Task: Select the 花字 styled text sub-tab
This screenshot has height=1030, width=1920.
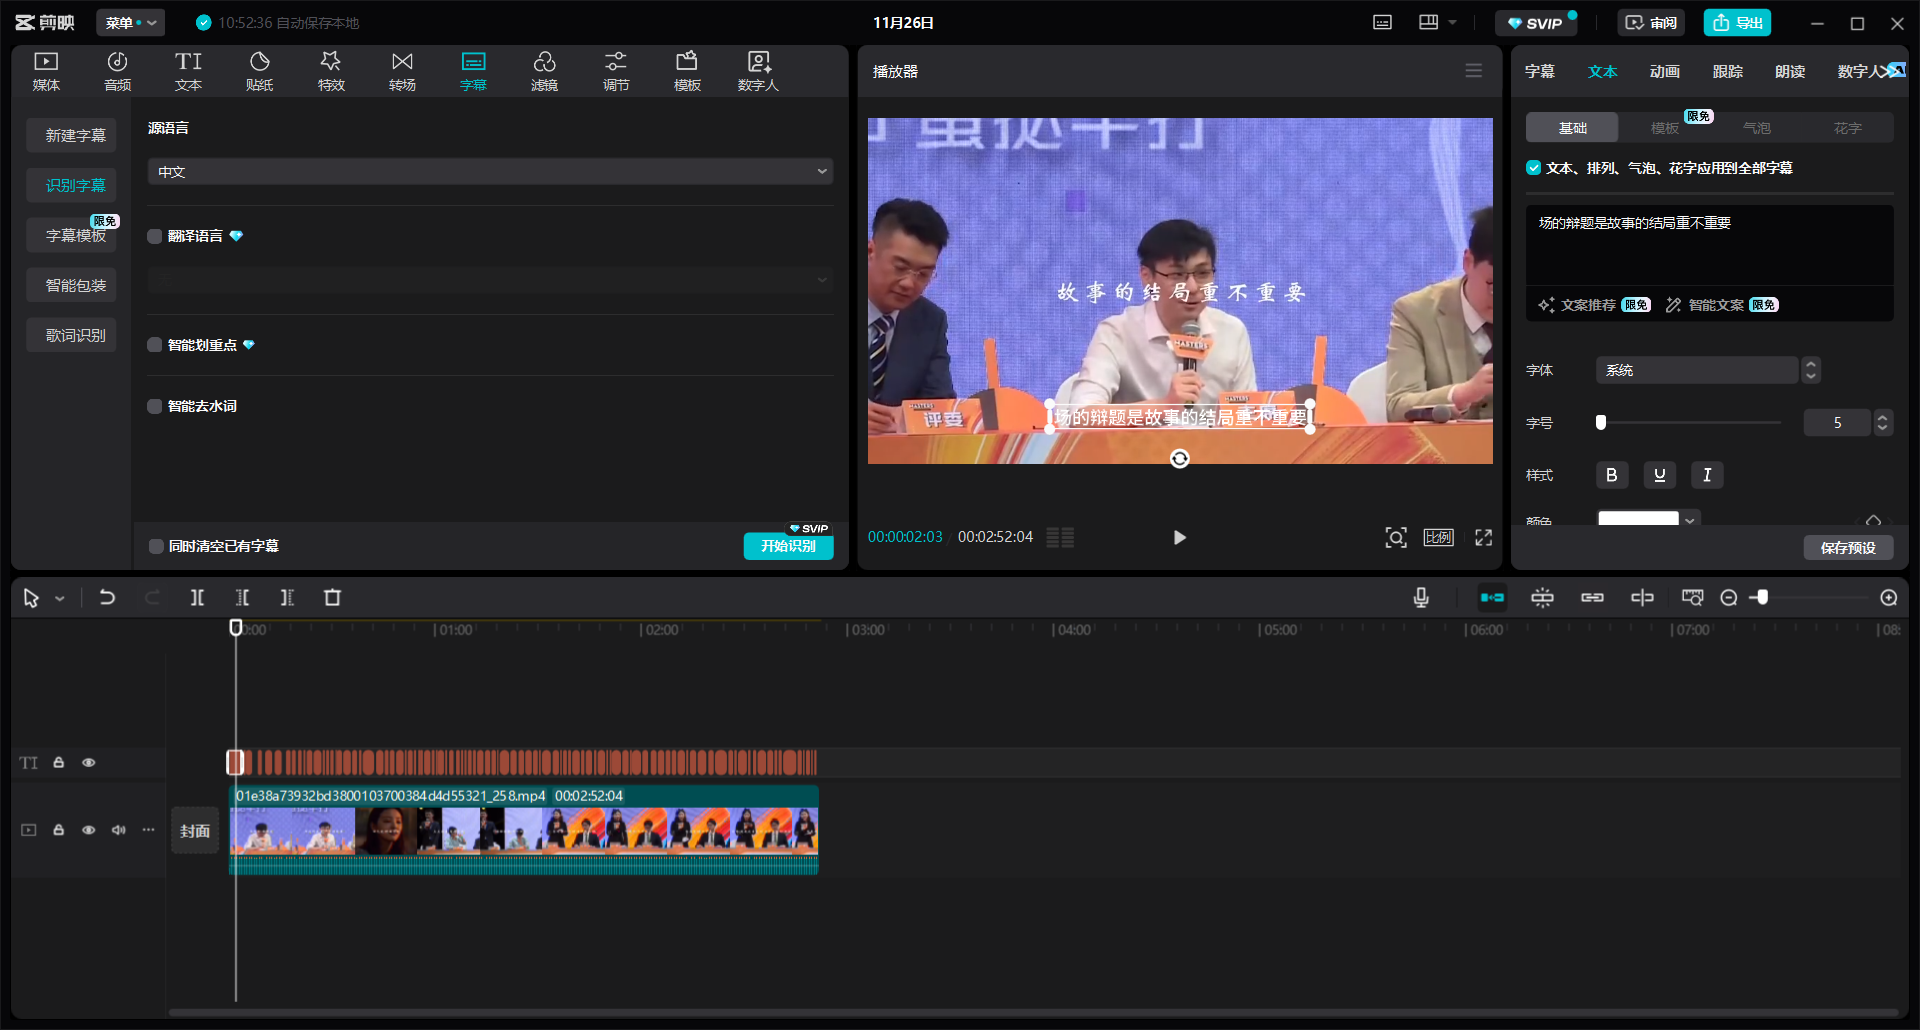Action: pyautogui.click(x=1848, y=128)
